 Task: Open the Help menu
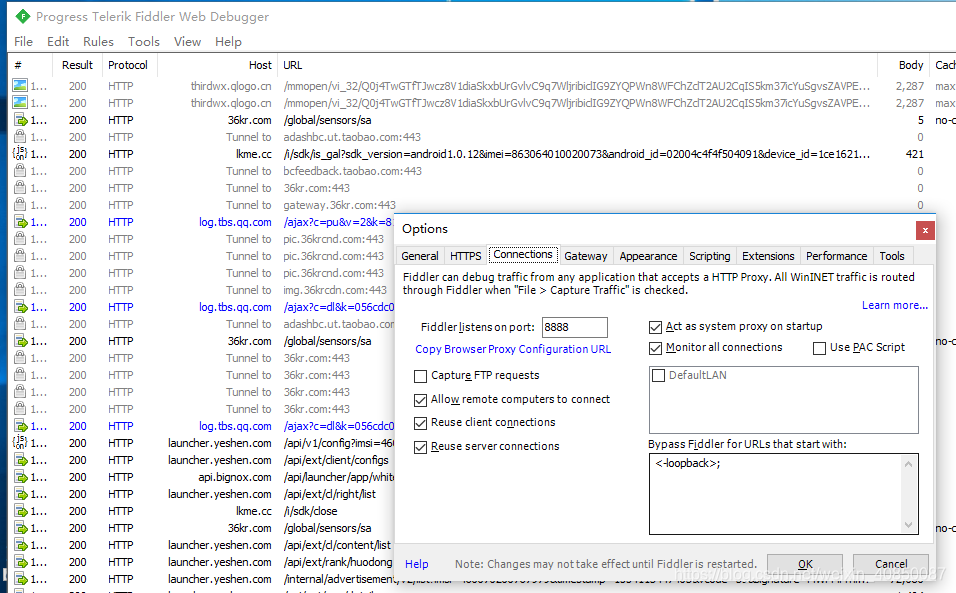click(228, 41)
